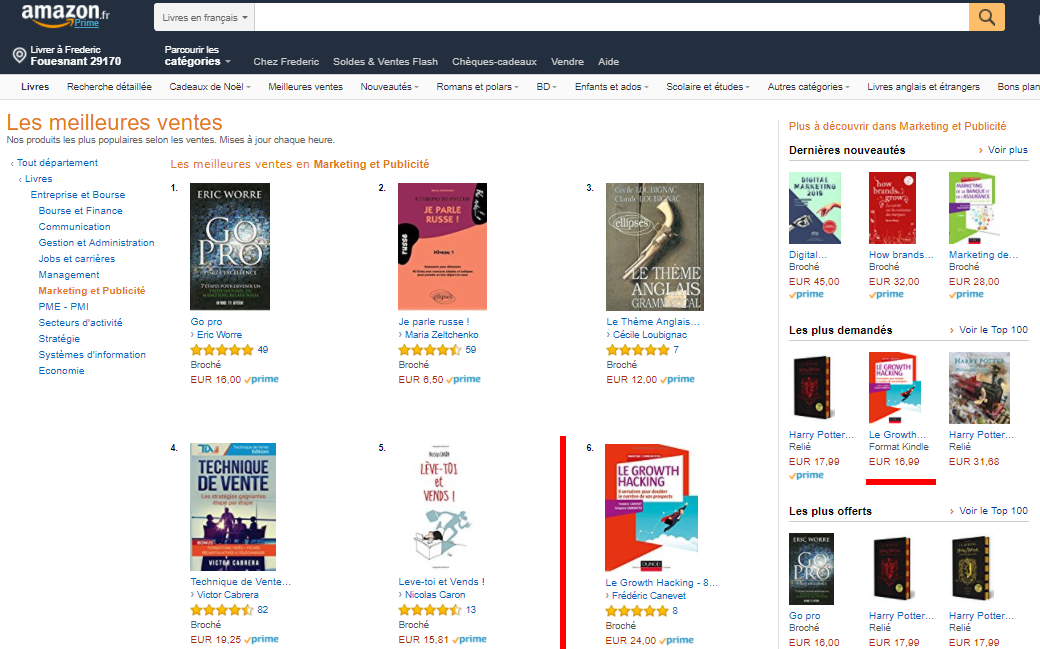This screenshot has height=649, width=1040.
Task: View star ratings for 'Je parle russe !'
Action: 430,350
